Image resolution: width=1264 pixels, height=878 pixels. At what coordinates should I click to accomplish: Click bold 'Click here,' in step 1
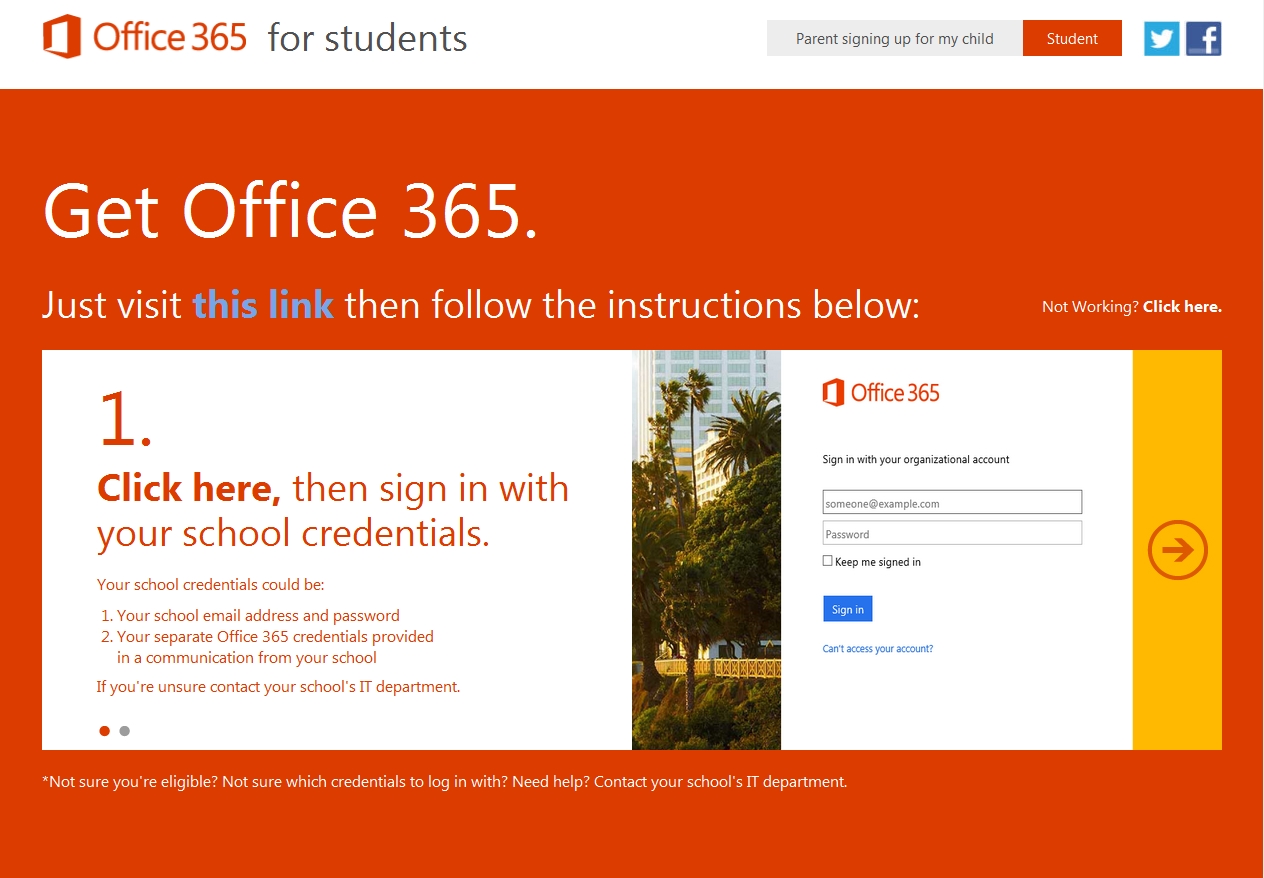pyautogui.click(x=189, y=488)
